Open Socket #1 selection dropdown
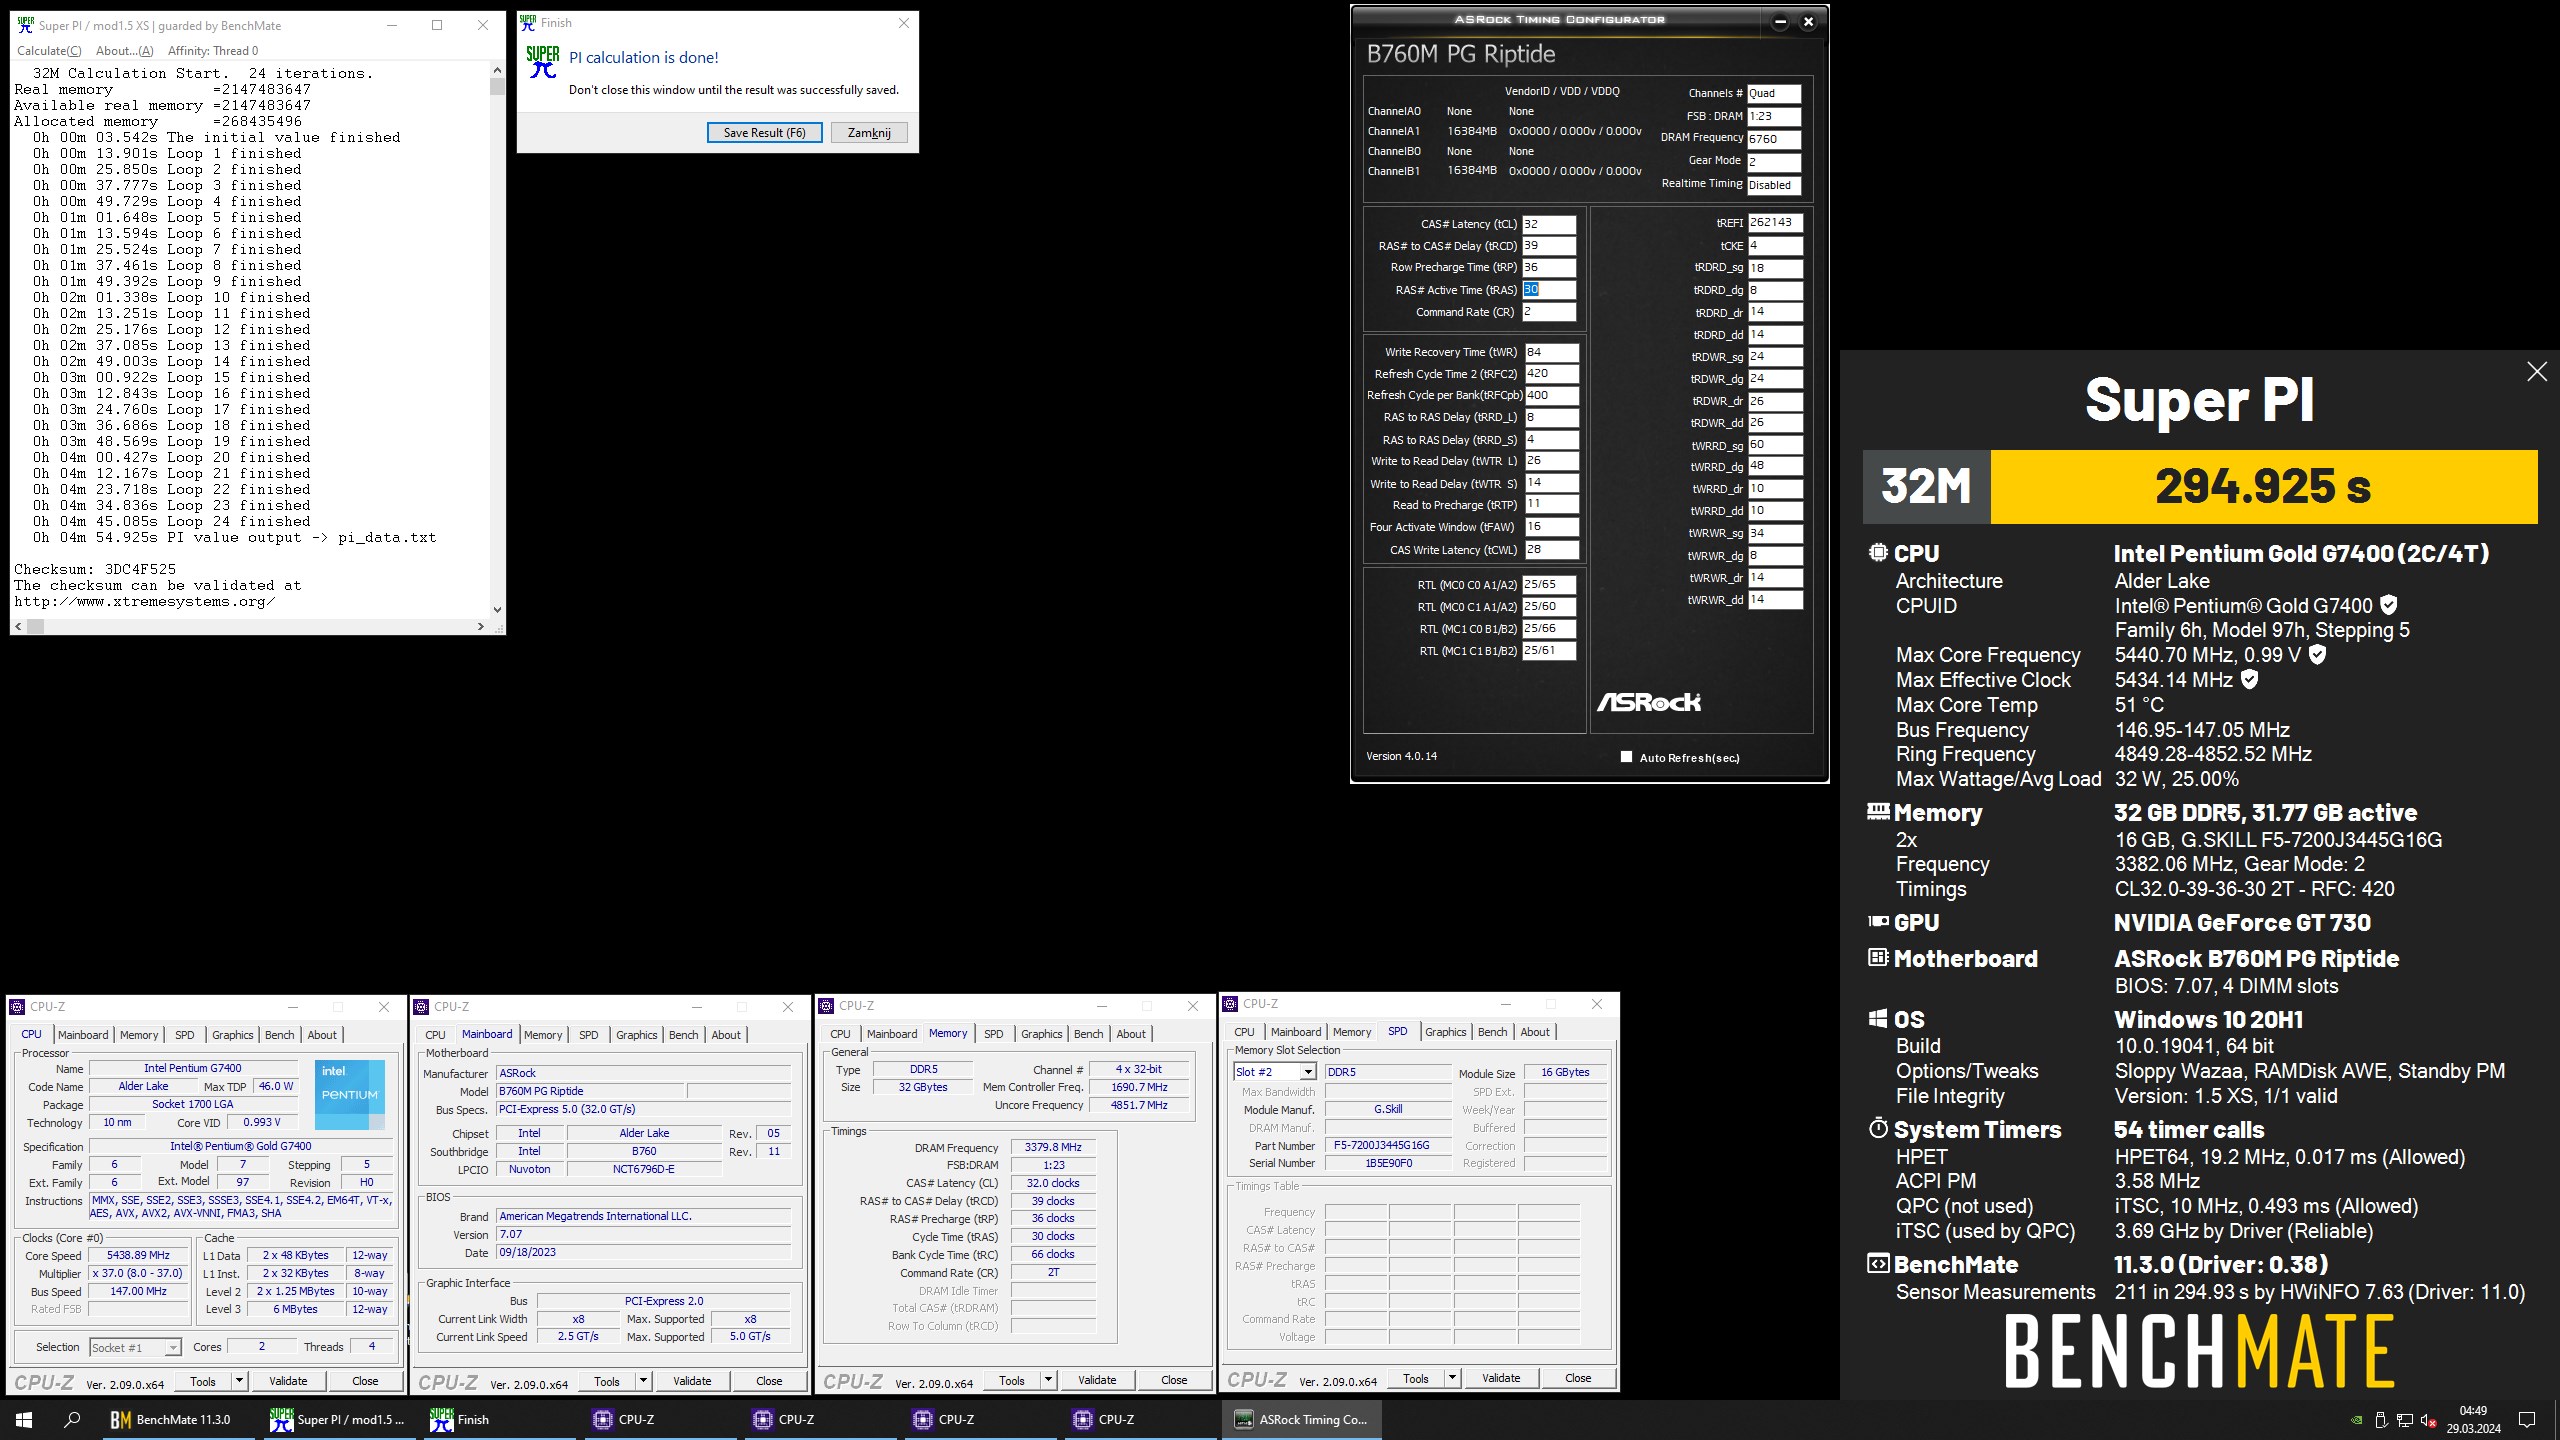 point(172,1348)
